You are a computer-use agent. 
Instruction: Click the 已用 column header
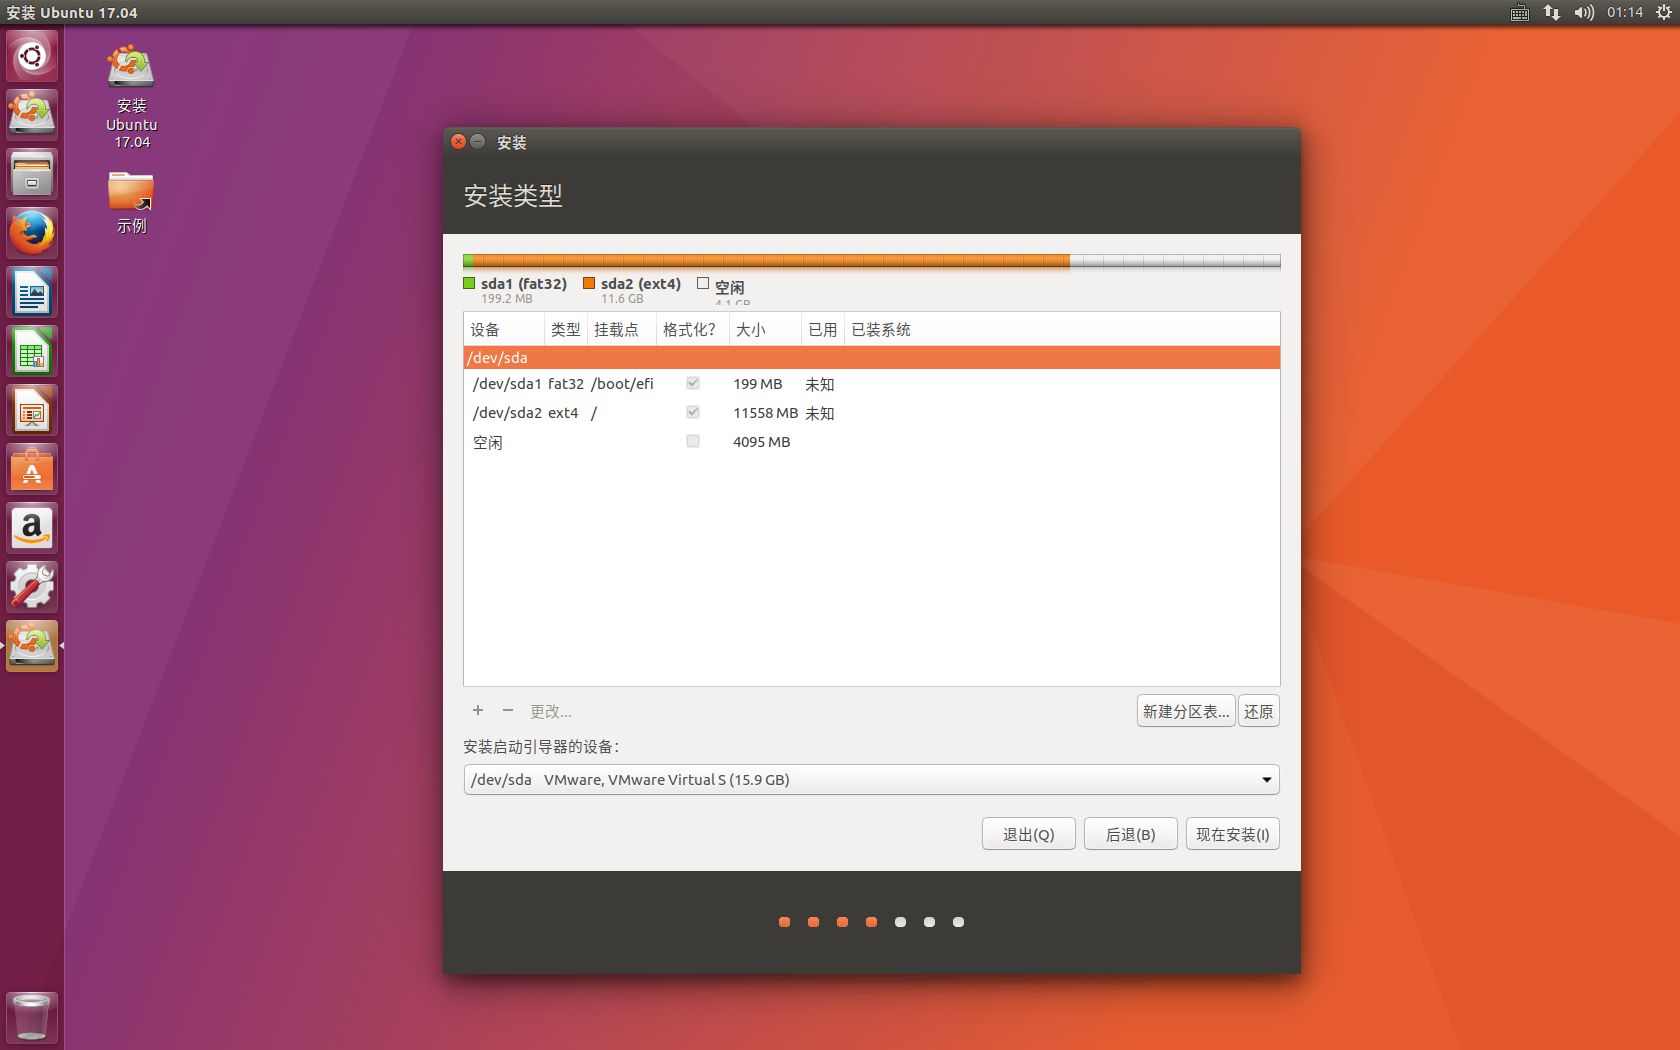(x=823, y=330)
